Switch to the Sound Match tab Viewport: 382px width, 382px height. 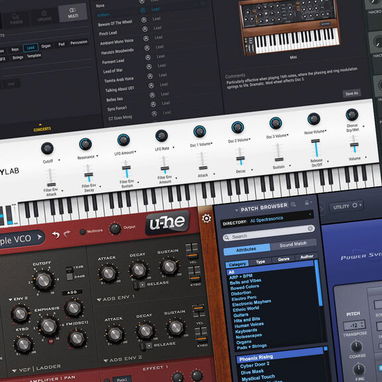tap(293, 244)
